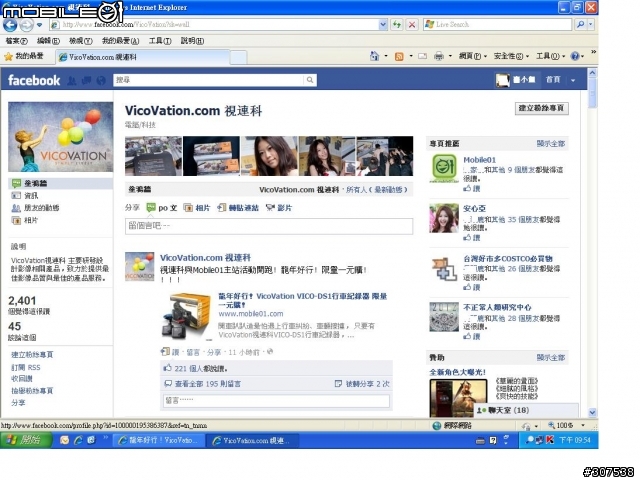The height and width of the screenshot is (480, 640).
Task: Open the Facebook account dropdown arrow
Action: pos(573,80)
